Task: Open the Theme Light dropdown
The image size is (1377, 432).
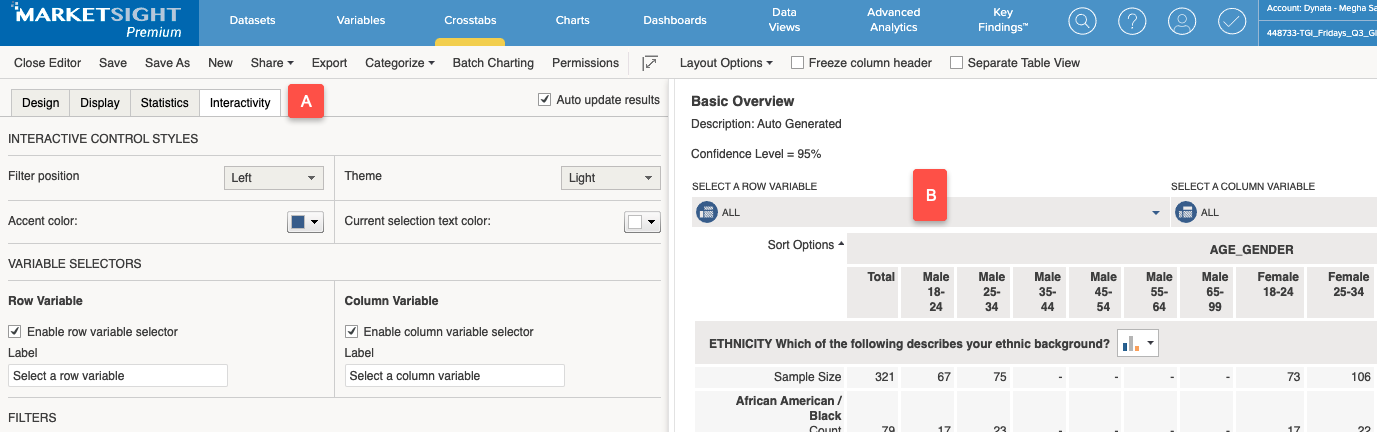Action: [x=611, y=178]
